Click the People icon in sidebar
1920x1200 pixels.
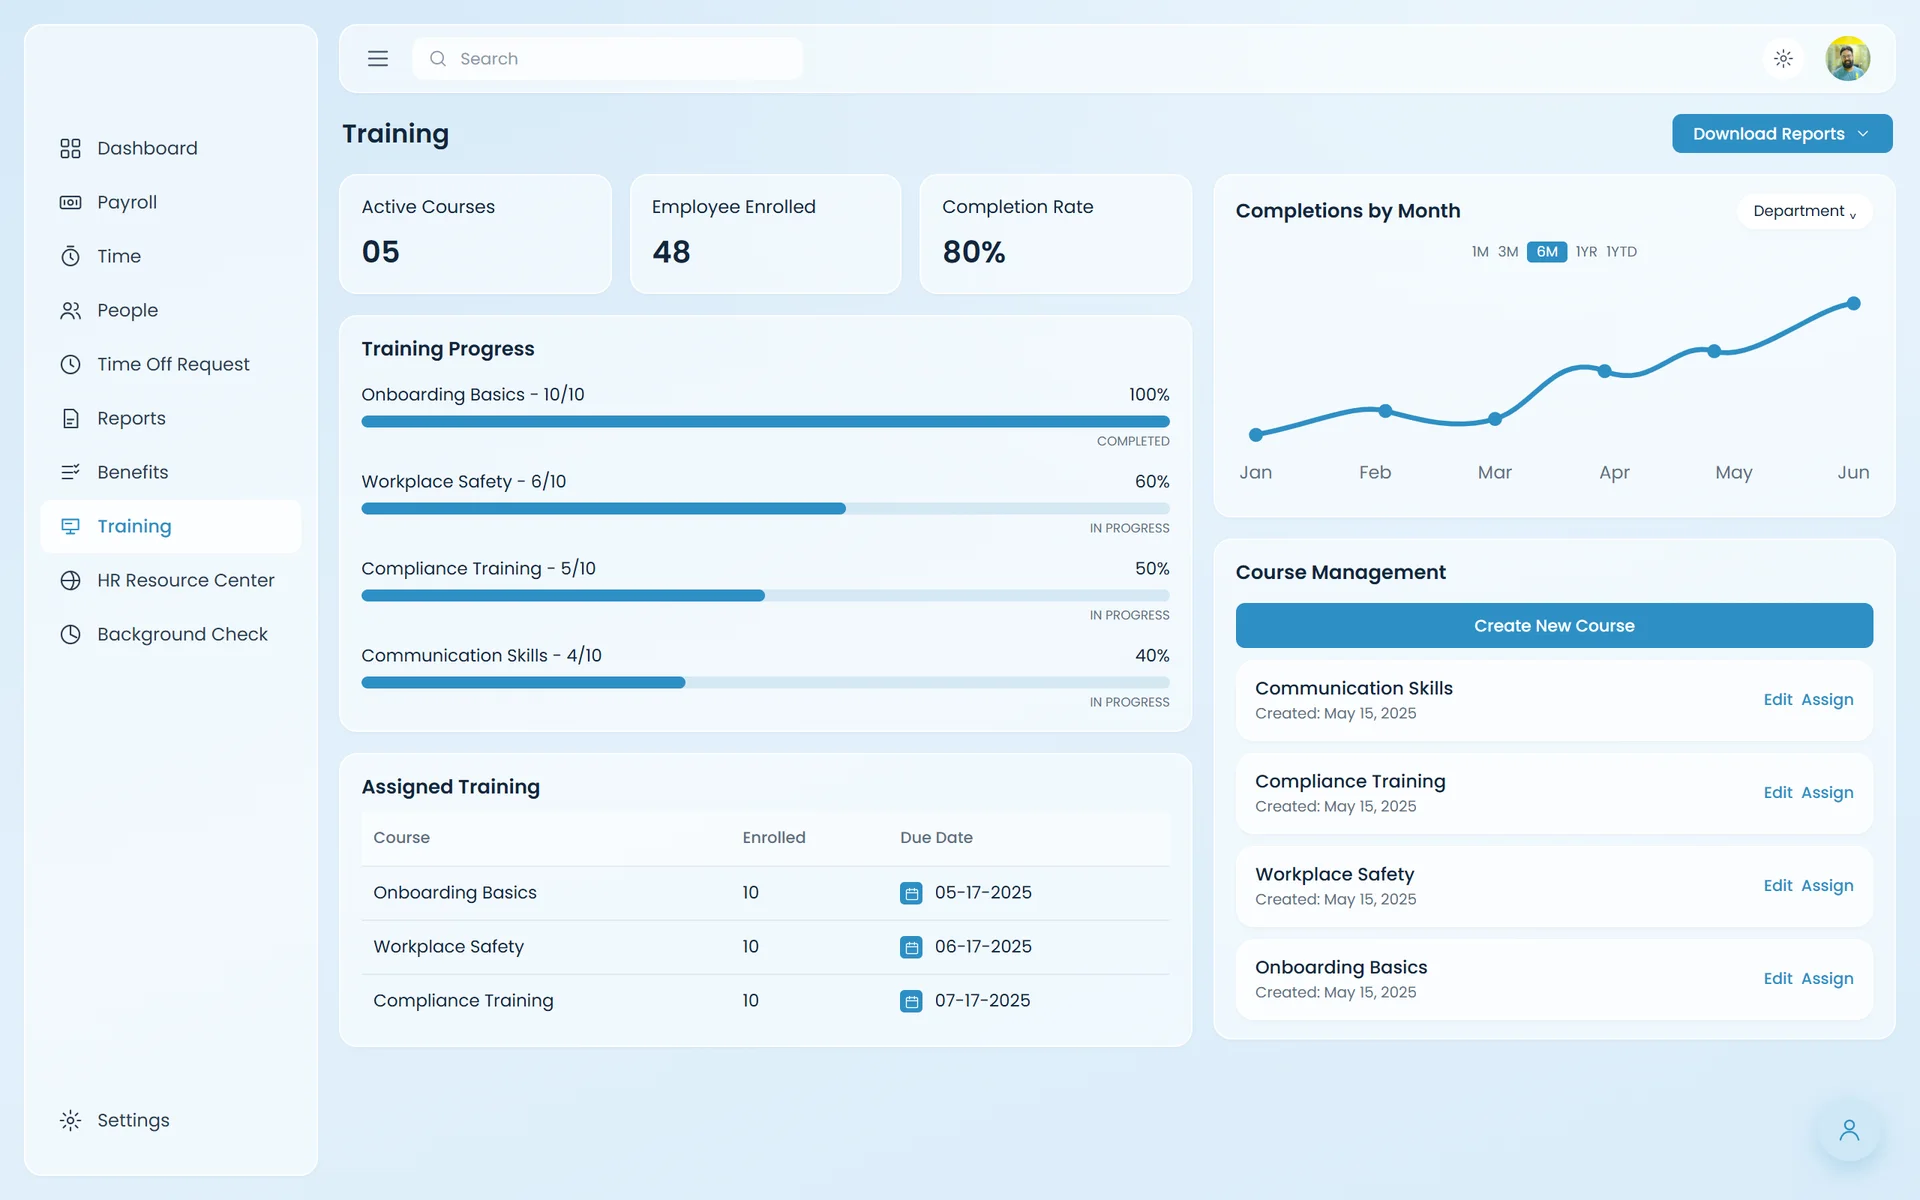(70, 310)
